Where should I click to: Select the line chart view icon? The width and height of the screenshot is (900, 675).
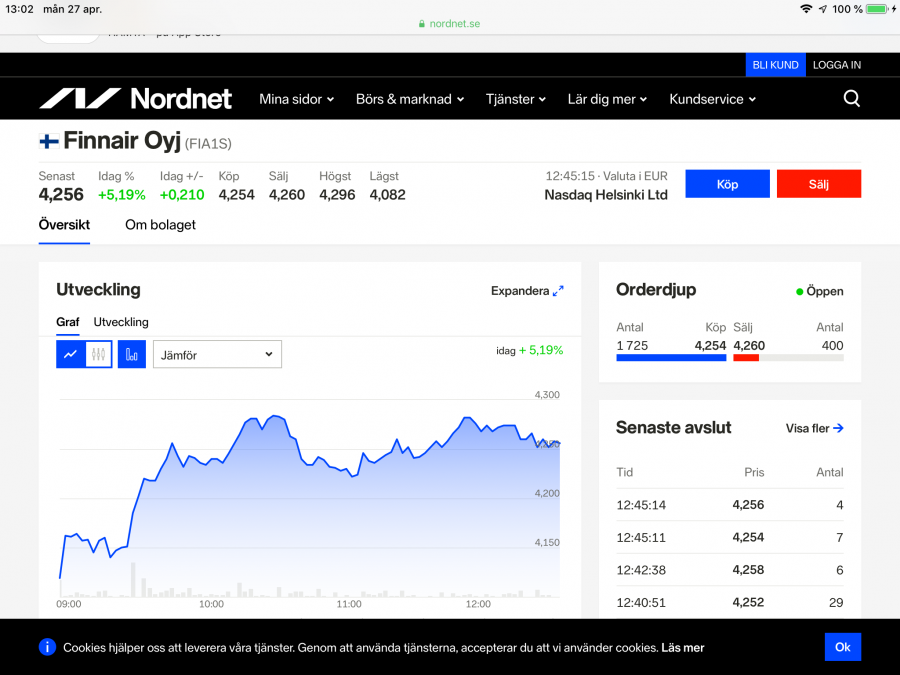(70, 354)
